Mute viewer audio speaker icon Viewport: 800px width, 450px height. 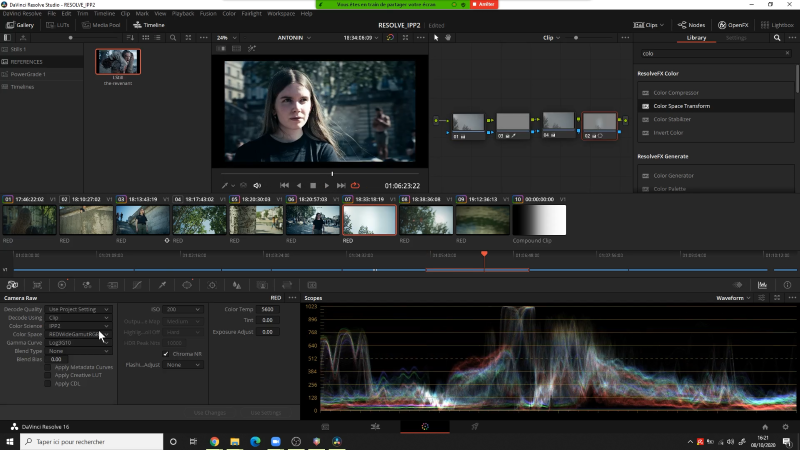pyautogui.click(x=257, y=186)
